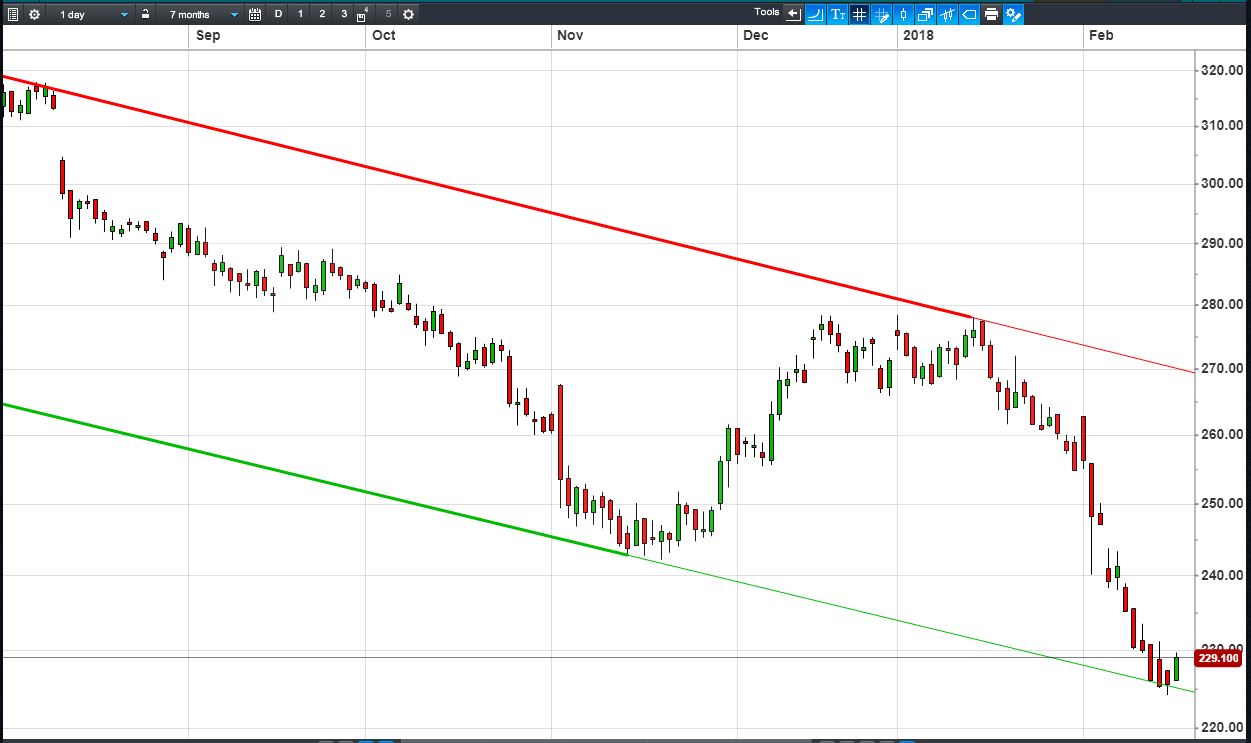The width and height of the screenshot is (1251, 743).
Task: Click the Dec label on time axis
Action: click(756, 35)
